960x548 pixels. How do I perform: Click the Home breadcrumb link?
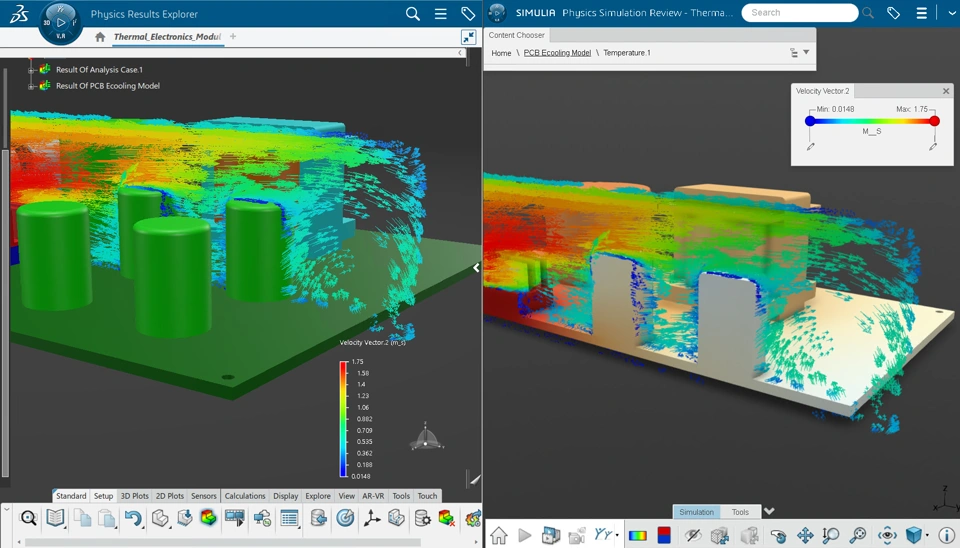[x=501, y=53]
